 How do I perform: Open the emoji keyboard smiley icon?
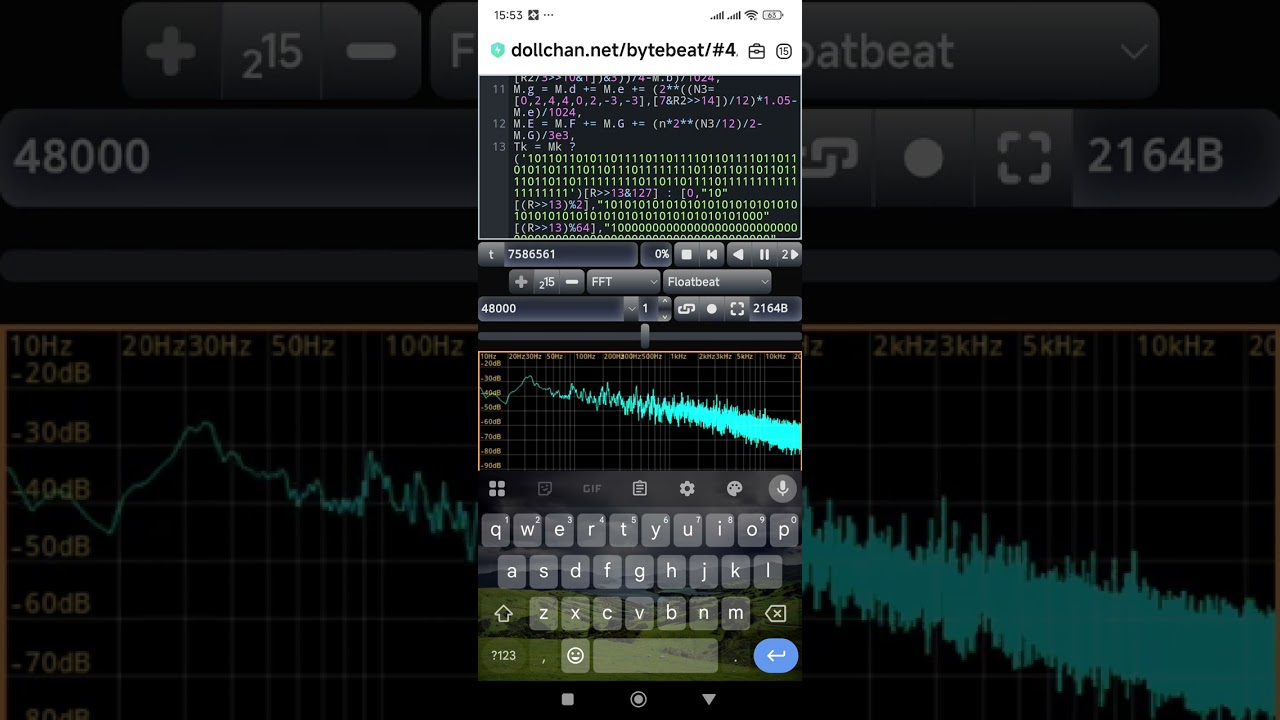point(576,656)
